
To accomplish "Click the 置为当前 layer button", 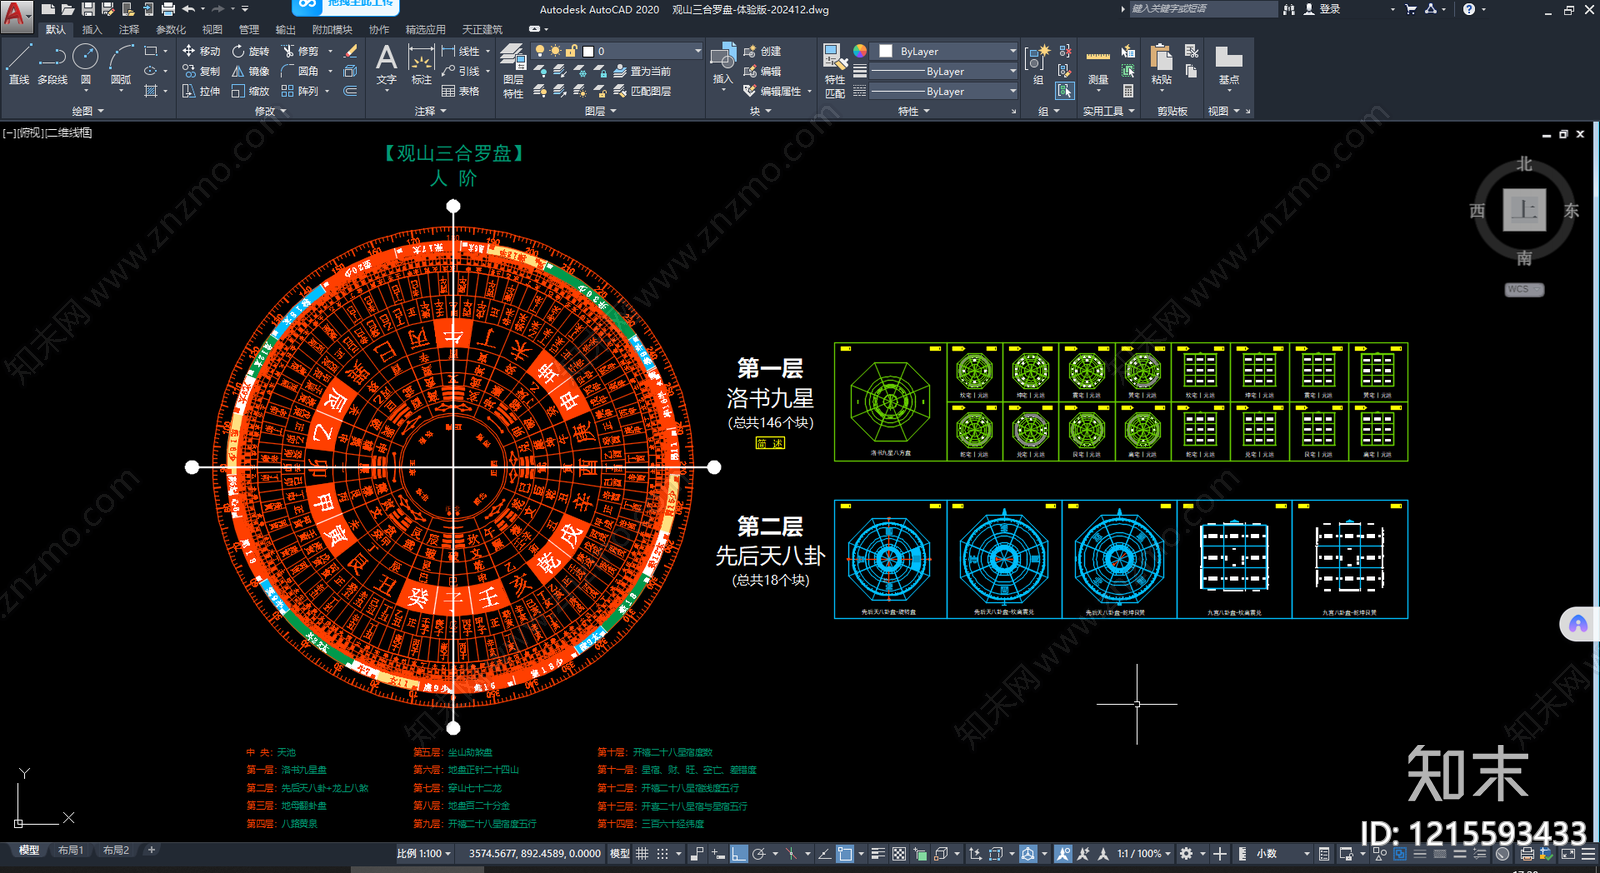I will pyautogui.click(x=642, y=71).
